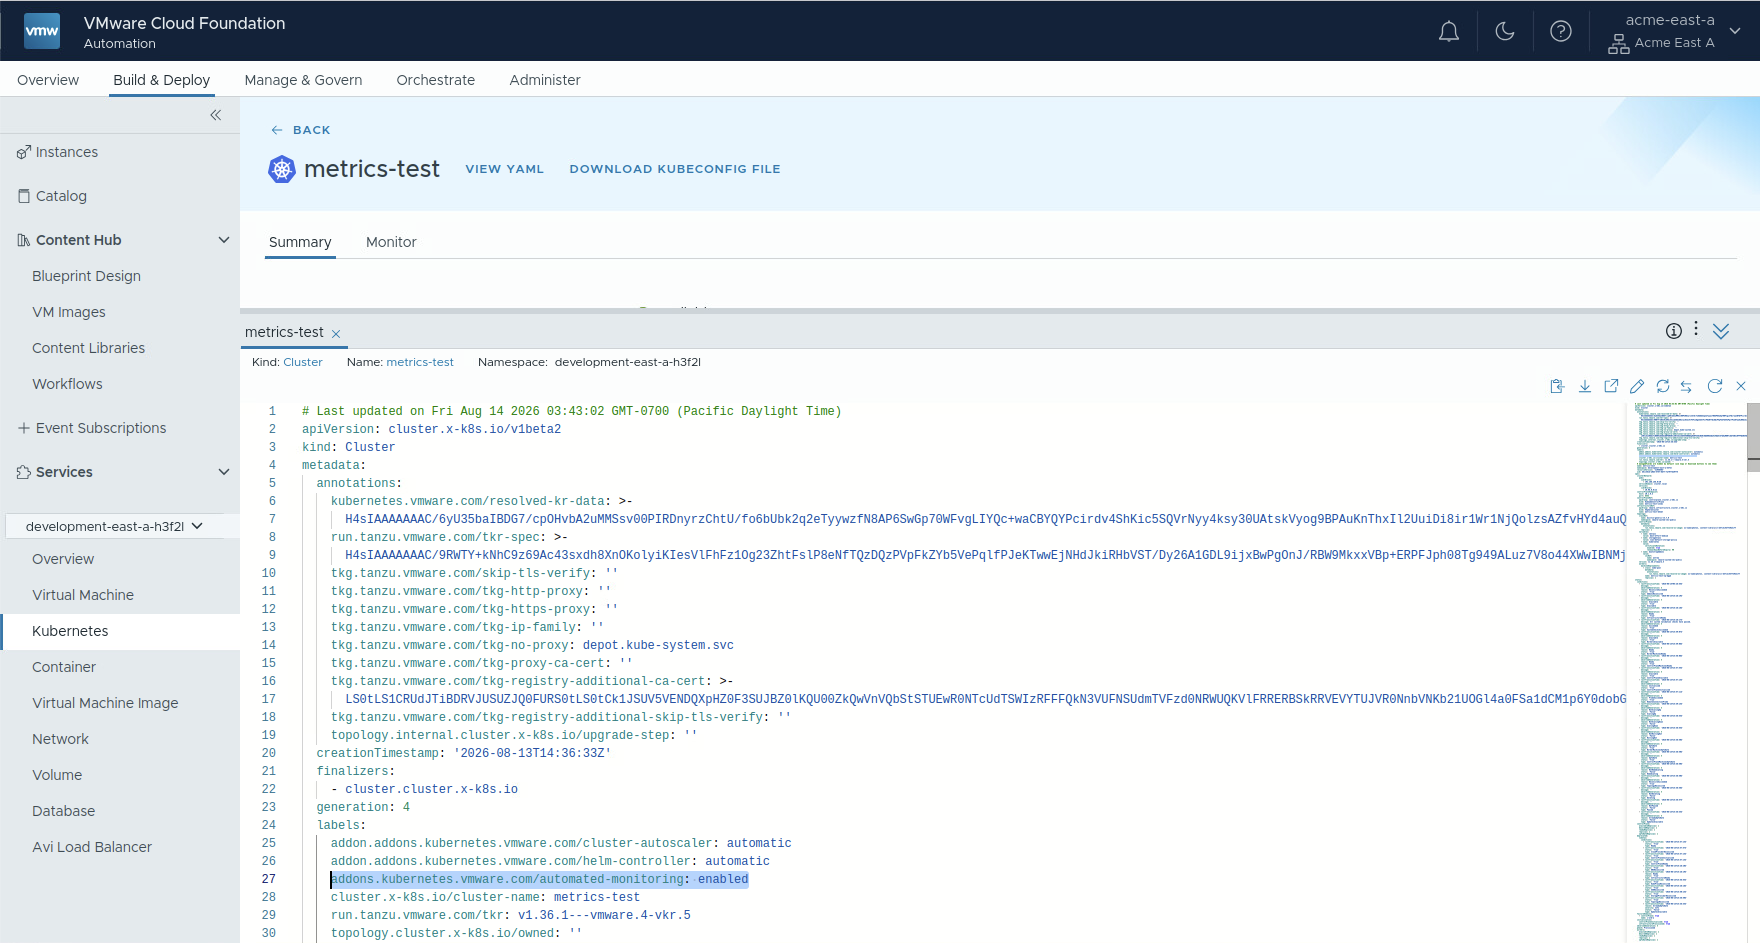The width and height of the screenshot is (1760, 943).
Task: Click the Kind Cluster link
Action: pos(303,362)
